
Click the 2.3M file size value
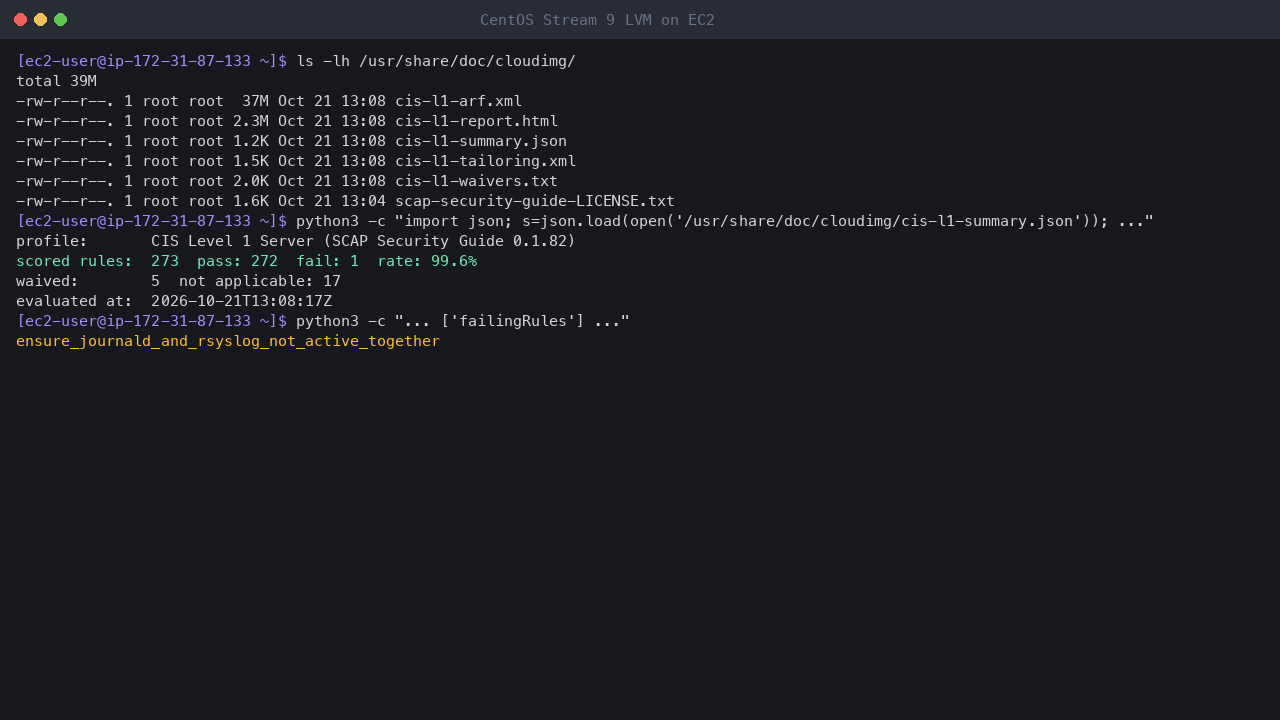pyautogui.click(x=251, y=121)
